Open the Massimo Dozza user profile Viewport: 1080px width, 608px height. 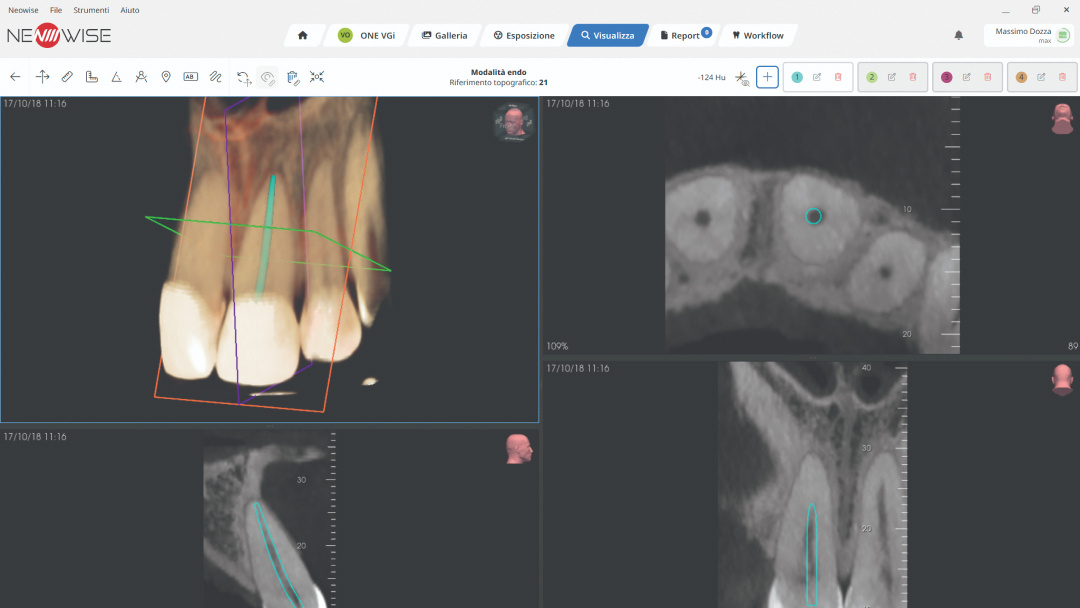pyautogui.click(x=1030, y=35)
